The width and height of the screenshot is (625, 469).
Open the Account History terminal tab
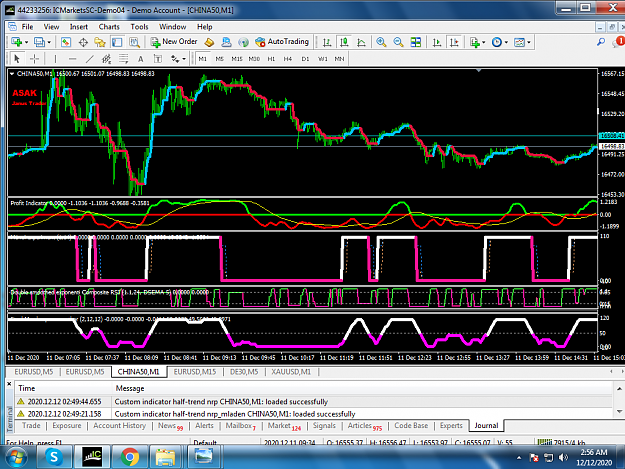120,426
